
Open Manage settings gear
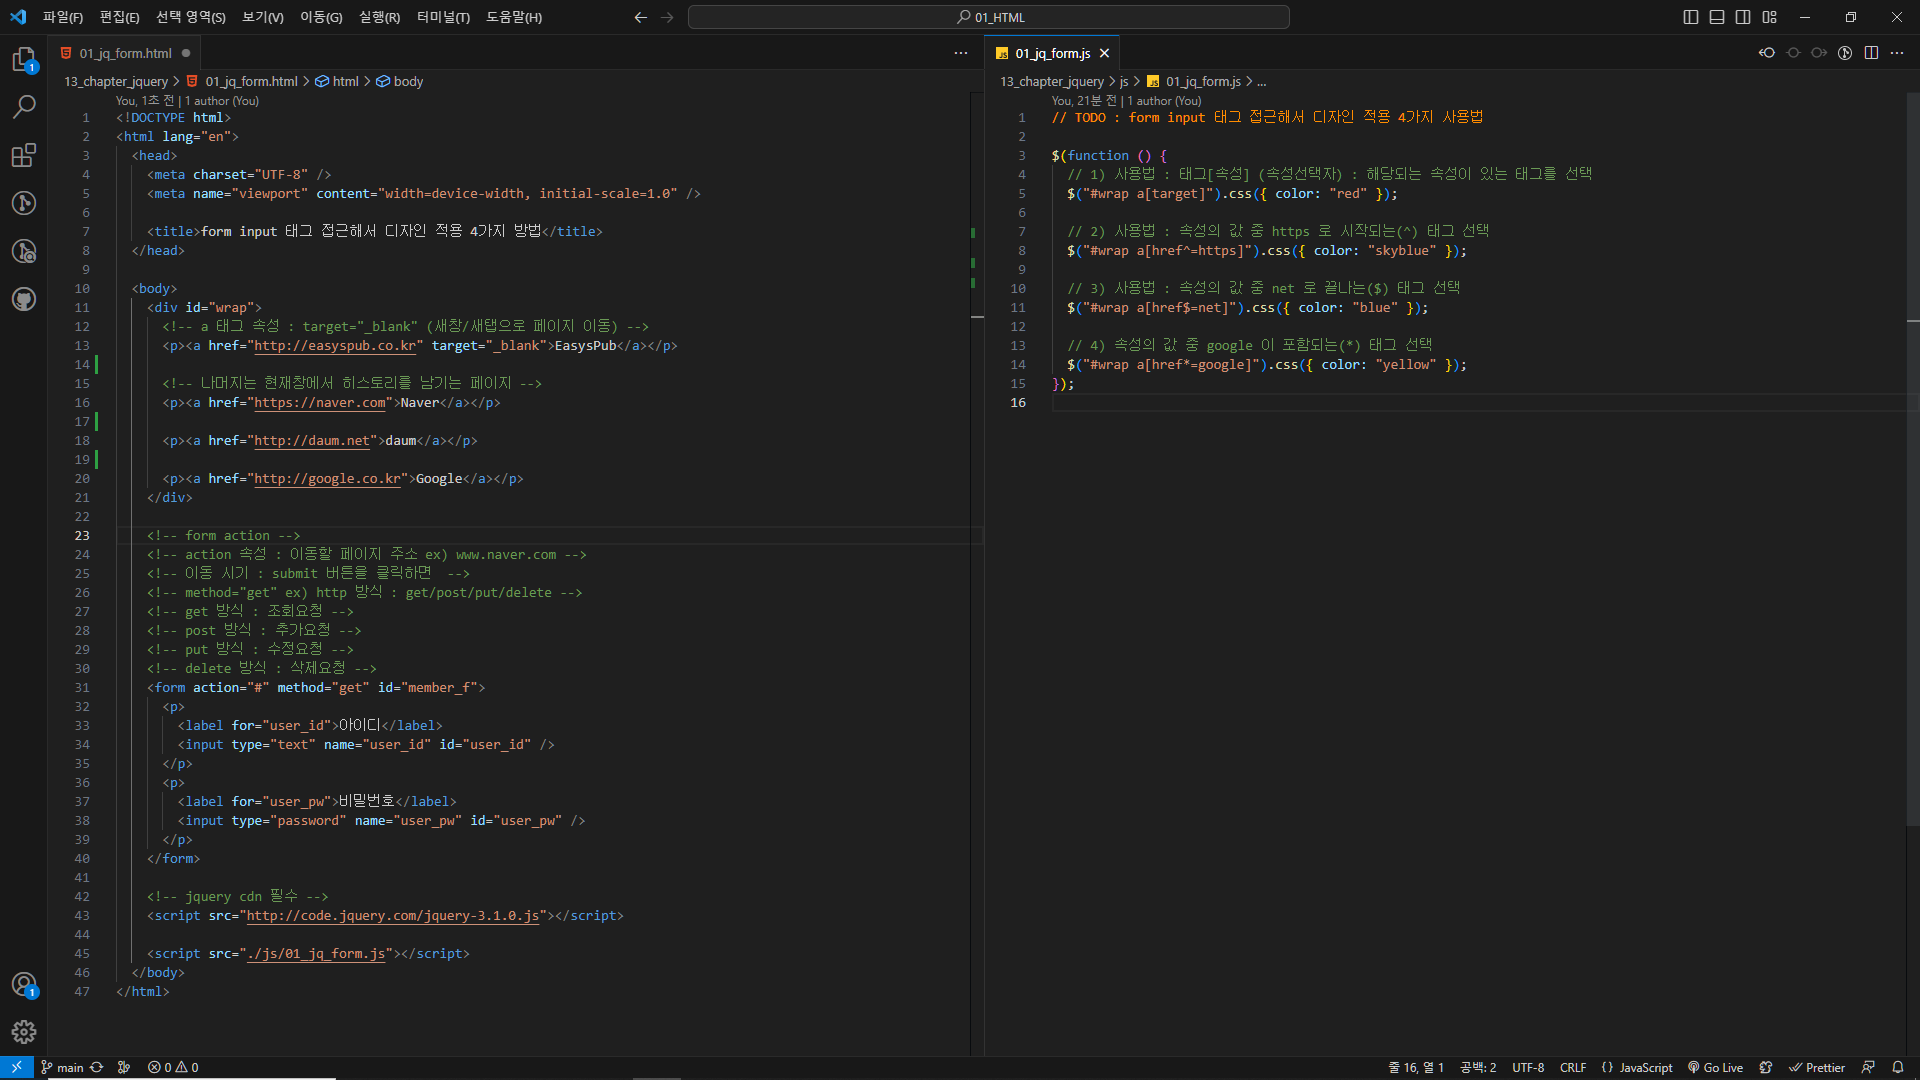click(x=24, y=1031)
